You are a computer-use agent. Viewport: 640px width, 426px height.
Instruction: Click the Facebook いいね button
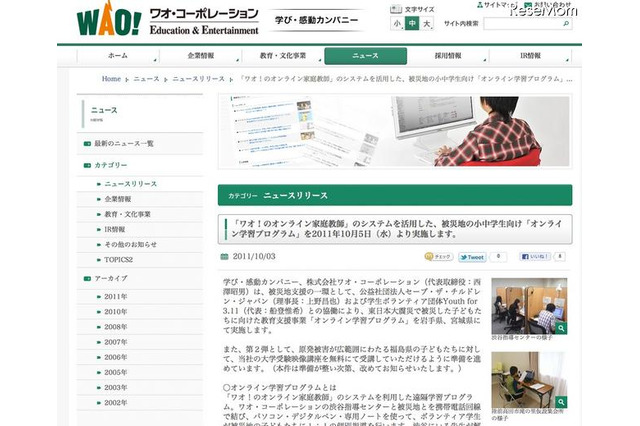535,257
